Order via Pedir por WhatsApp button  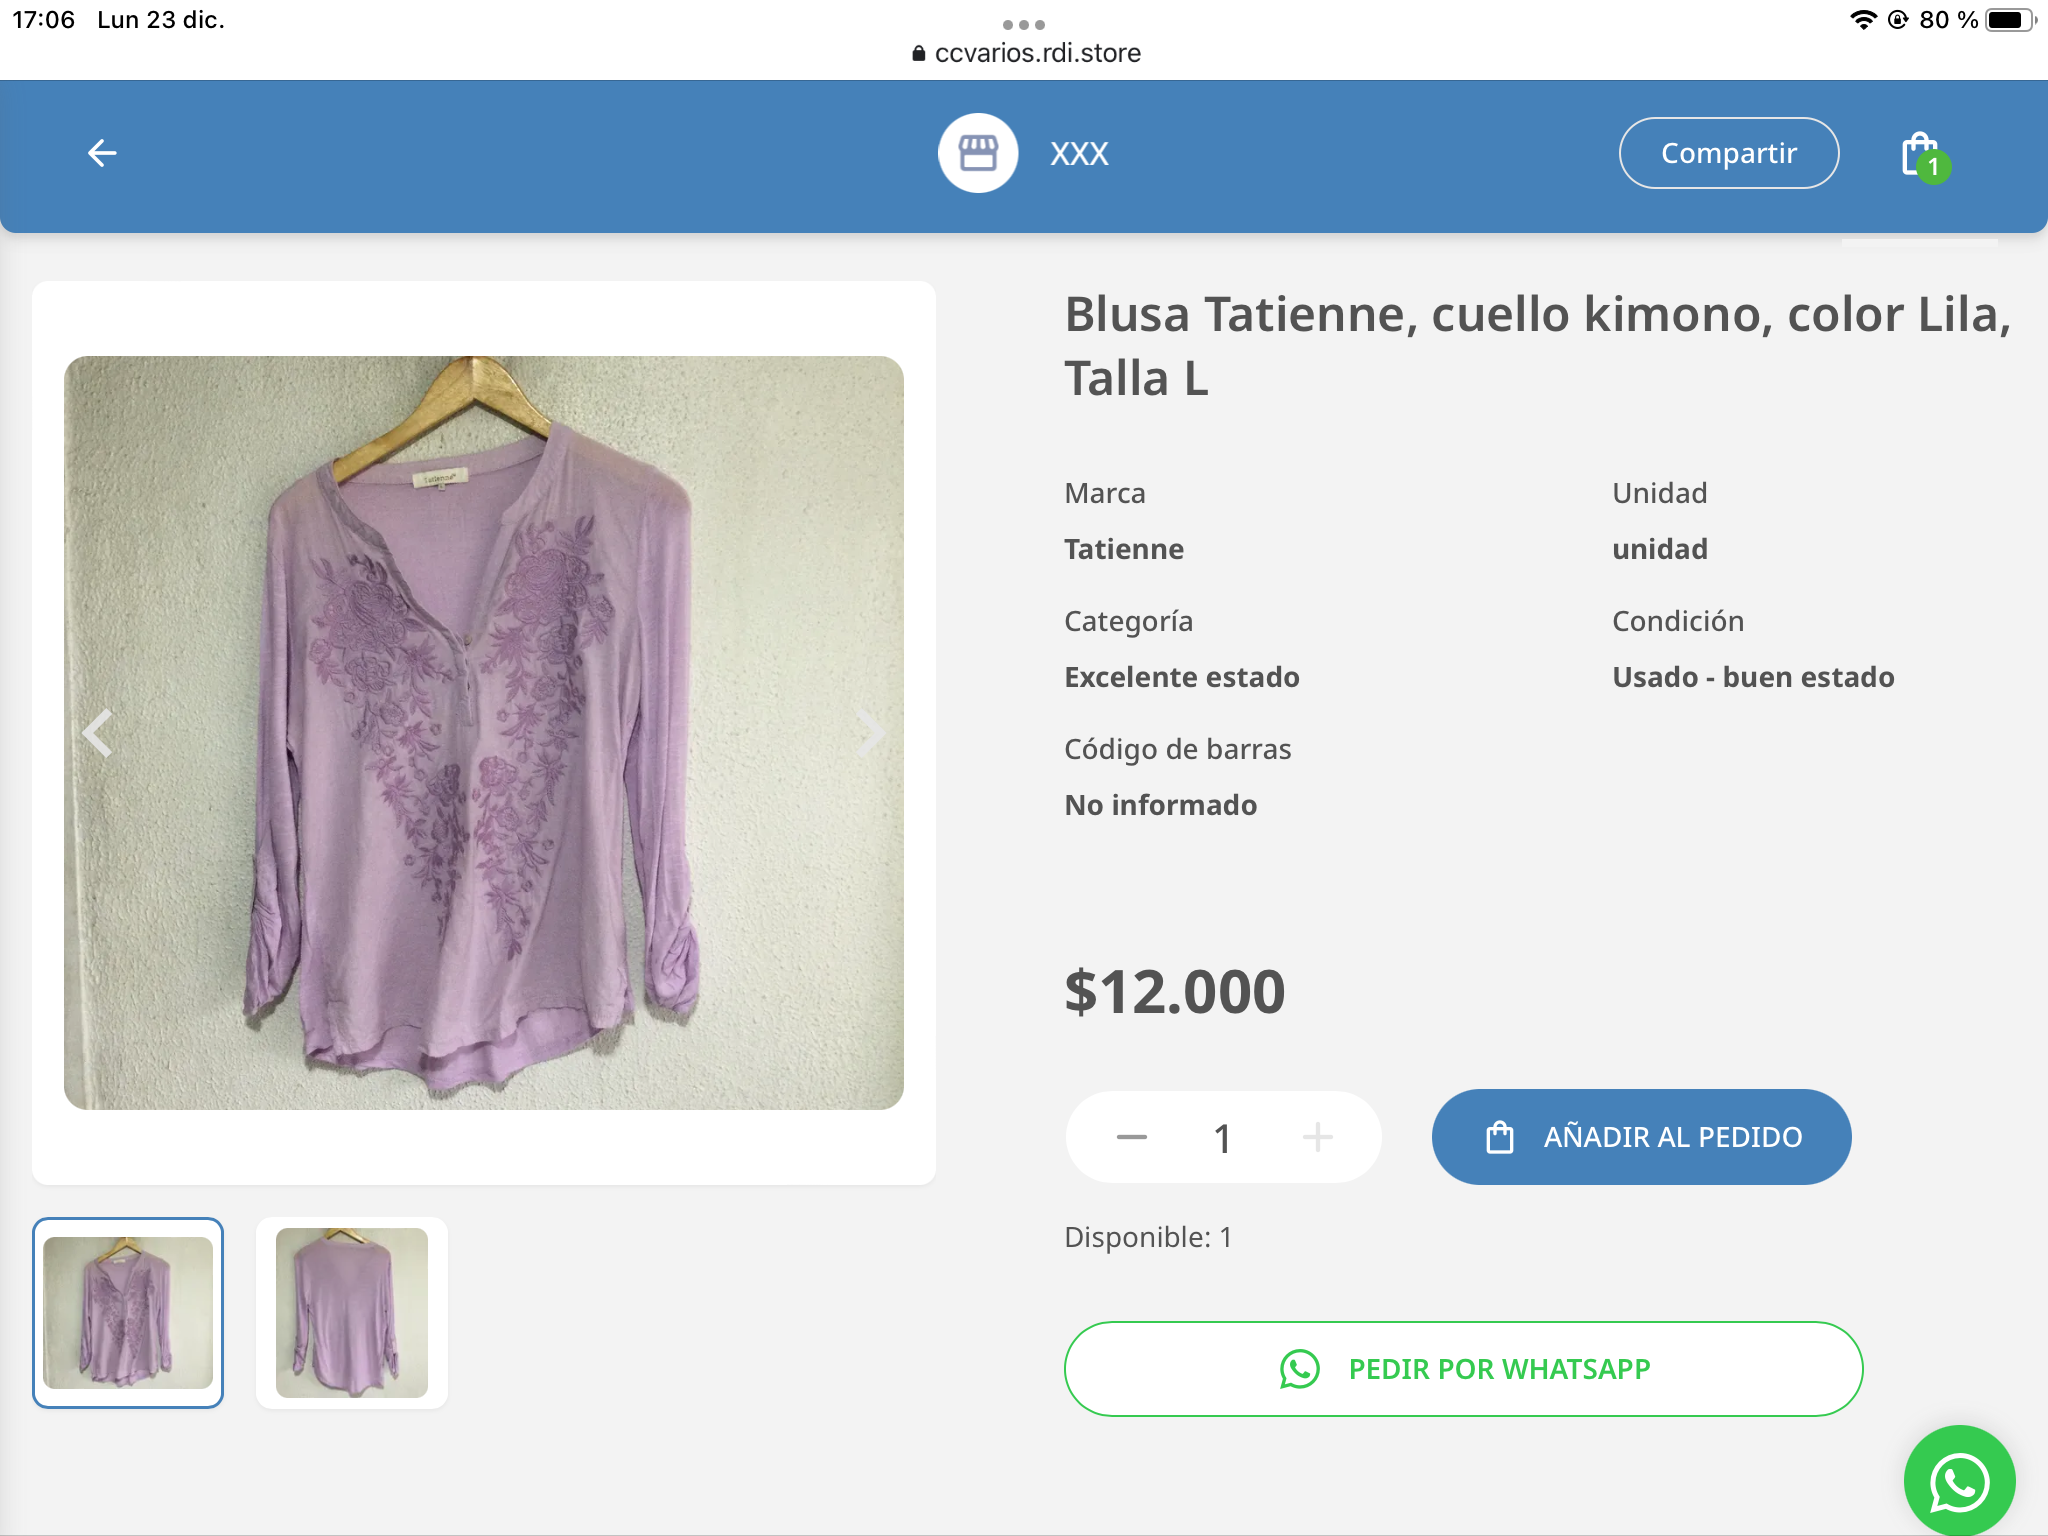[x=1463, y=1369]
